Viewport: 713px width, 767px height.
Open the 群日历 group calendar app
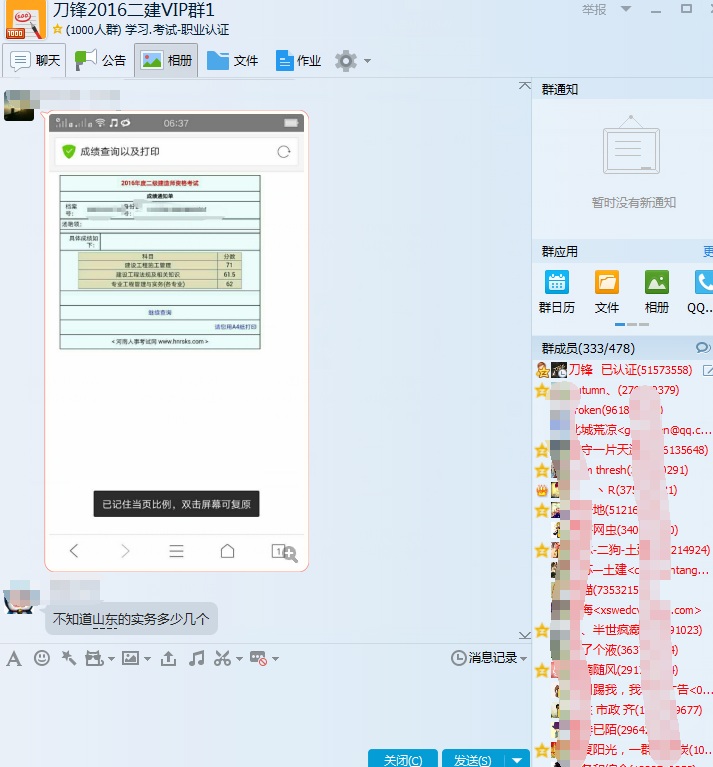pos(557,292)
